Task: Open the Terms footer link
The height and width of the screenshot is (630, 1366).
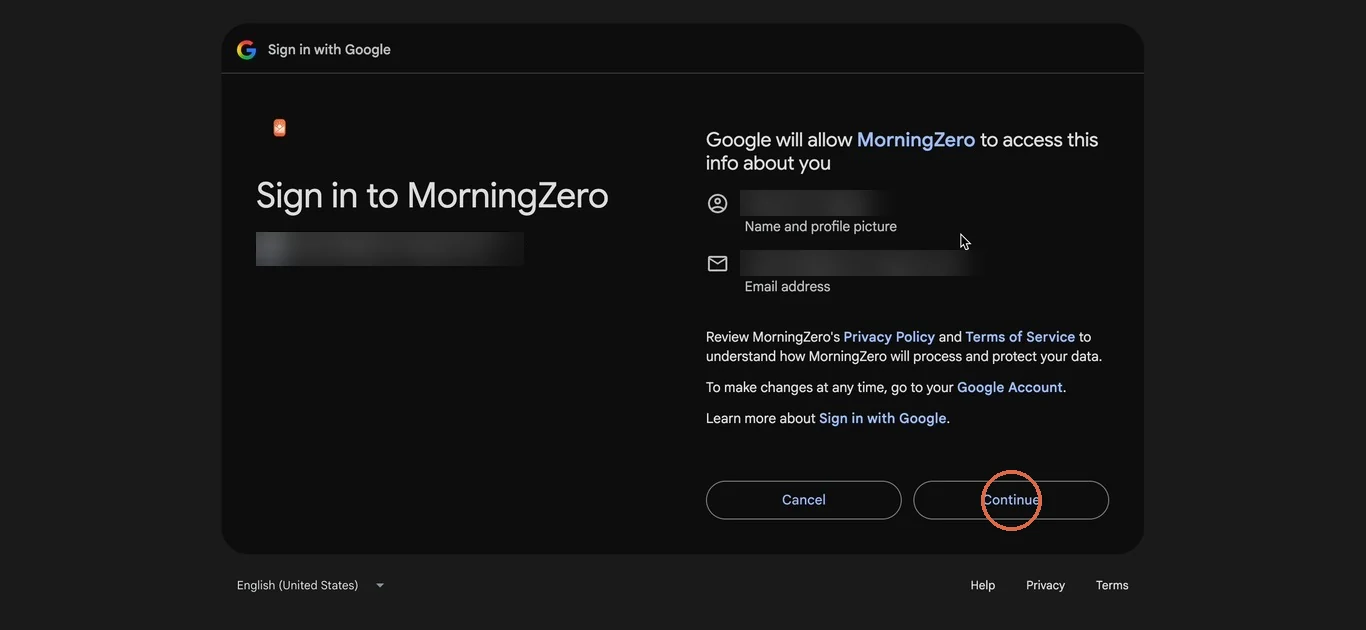Action: (x=1112, y=585)
